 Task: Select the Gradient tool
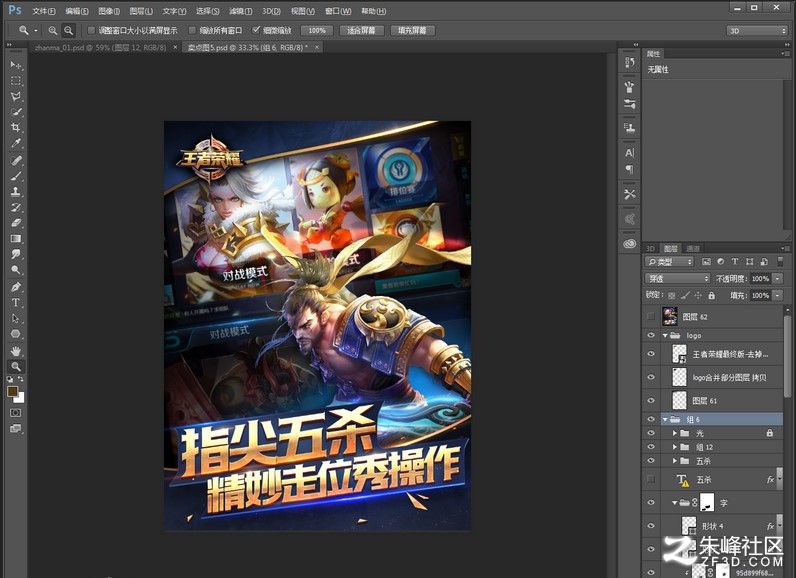tap(16, 239)
